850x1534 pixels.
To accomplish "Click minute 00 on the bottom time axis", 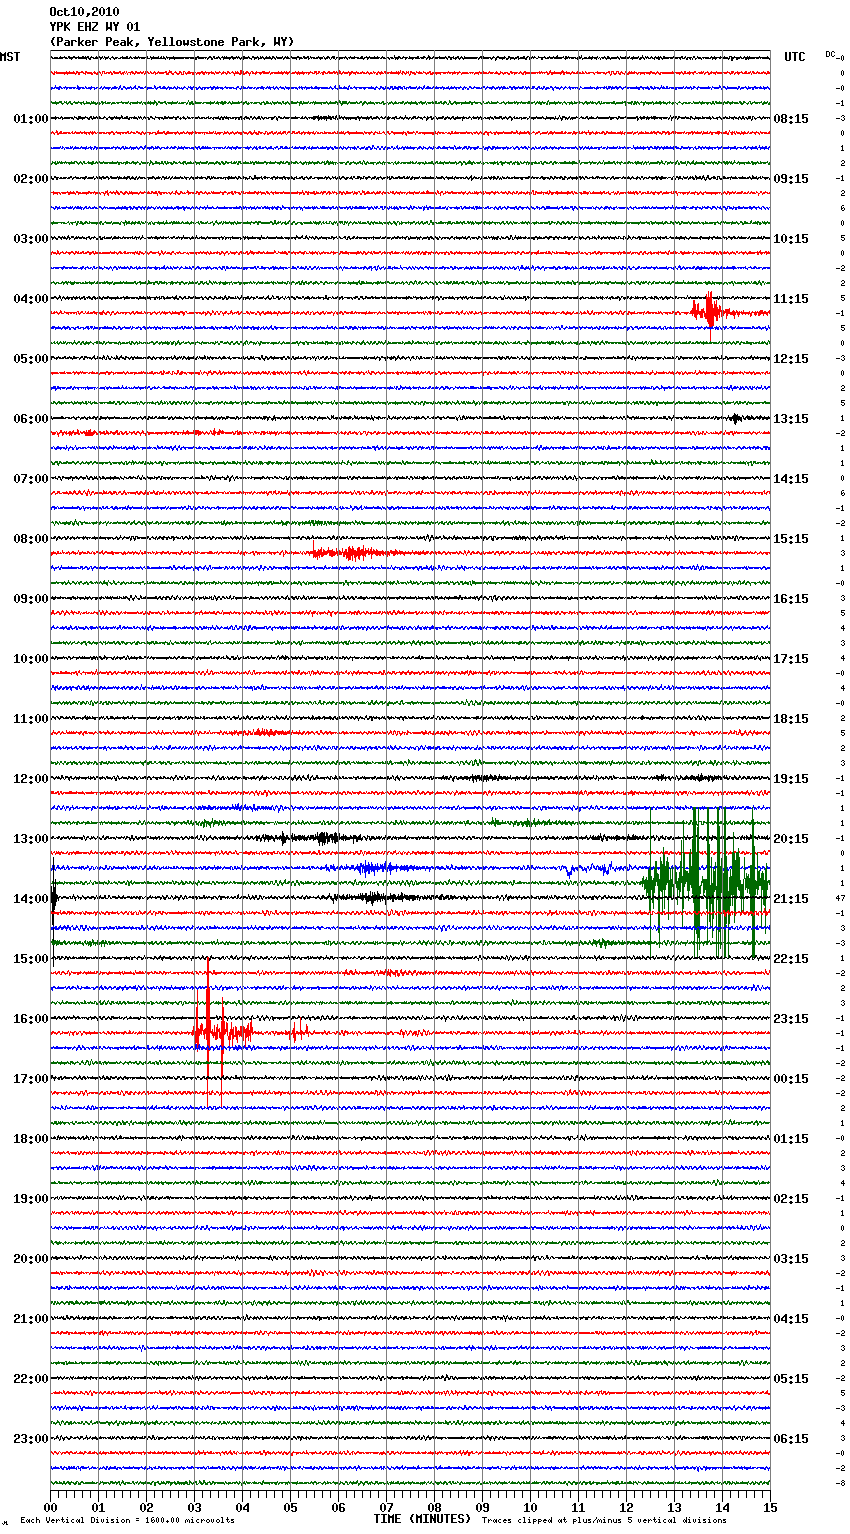I will coord(51,1507).
